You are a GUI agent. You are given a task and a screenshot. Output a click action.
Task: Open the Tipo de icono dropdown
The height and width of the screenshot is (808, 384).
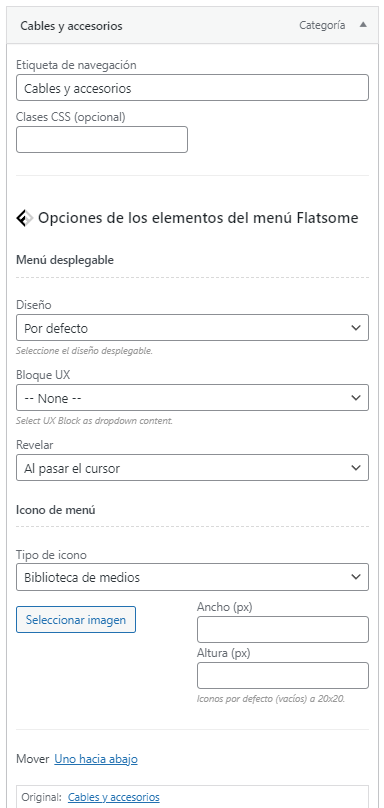point(192,577)
